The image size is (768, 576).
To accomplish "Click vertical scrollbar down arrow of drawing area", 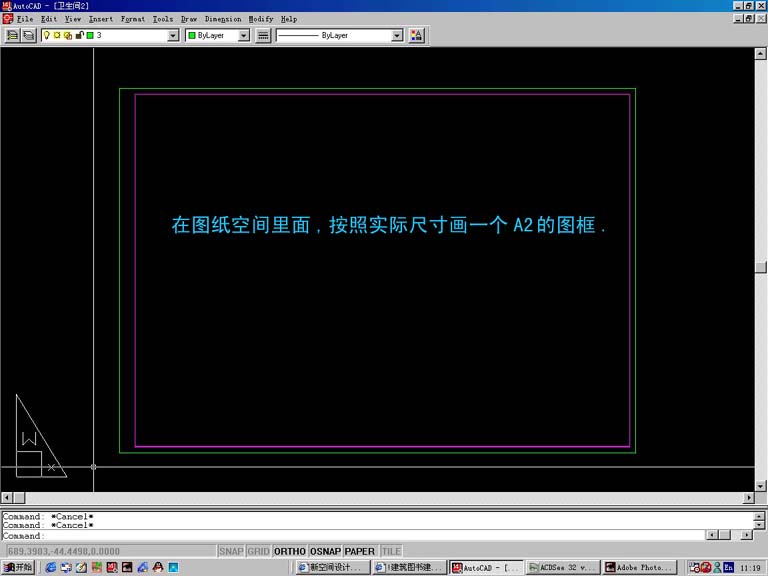I will 760,486.
